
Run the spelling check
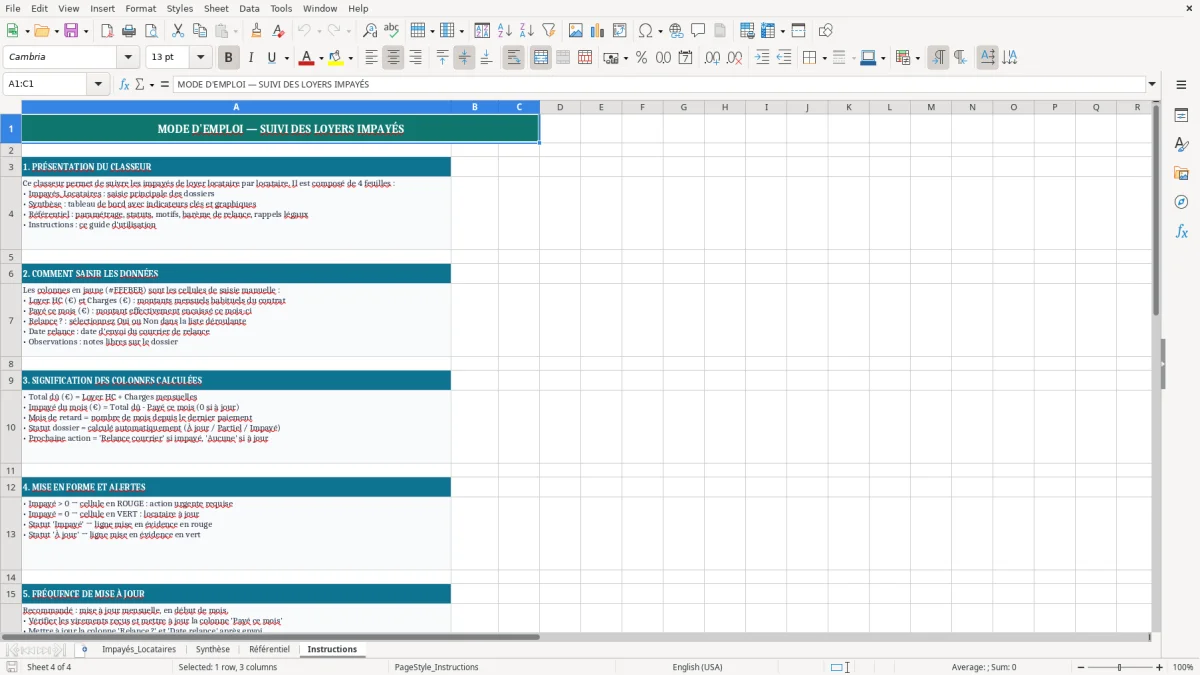392,31
